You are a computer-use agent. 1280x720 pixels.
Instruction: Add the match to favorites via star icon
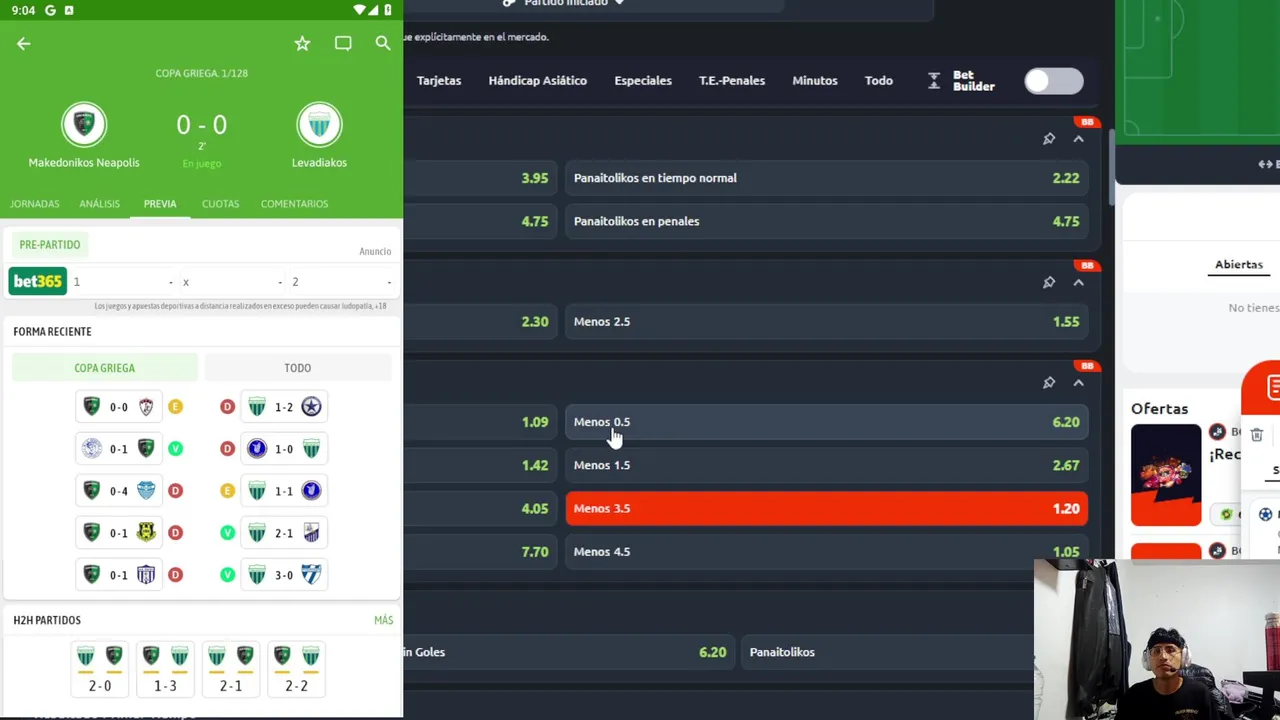click(302, 43)
